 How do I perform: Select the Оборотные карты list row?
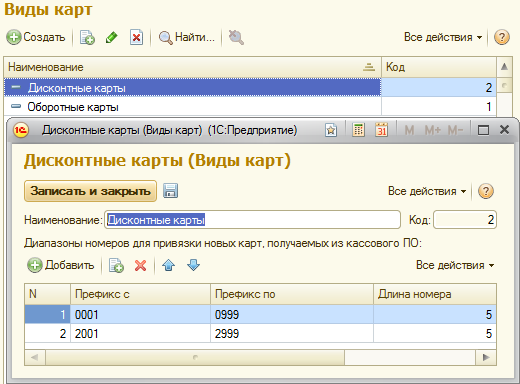(x=250, y=107)
